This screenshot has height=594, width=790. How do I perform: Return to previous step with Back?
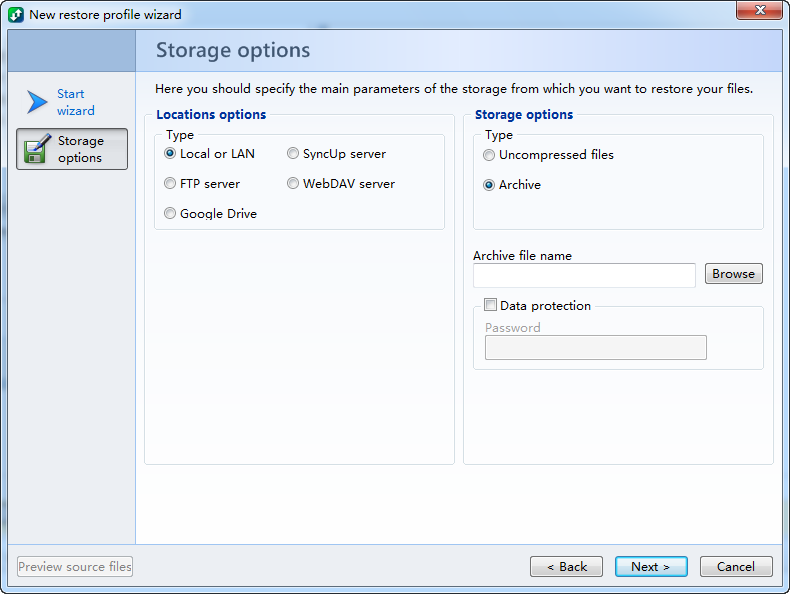click(x=566, y=567)
